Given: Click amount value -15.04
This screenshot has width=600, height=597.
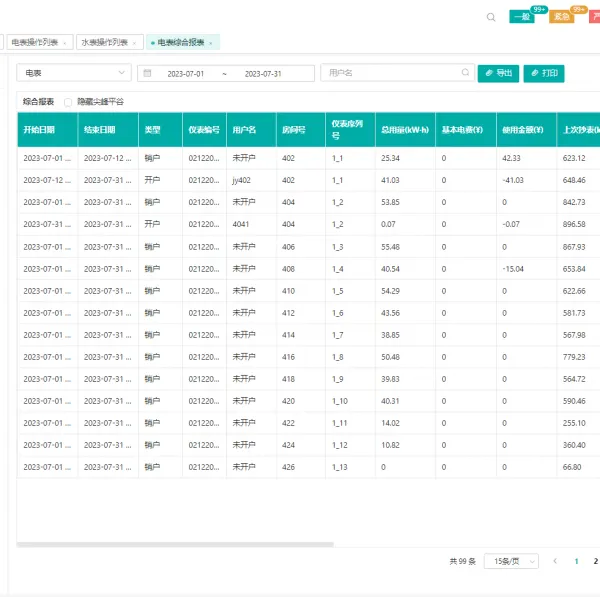Looking at the screenshot, I should point(513,269).
